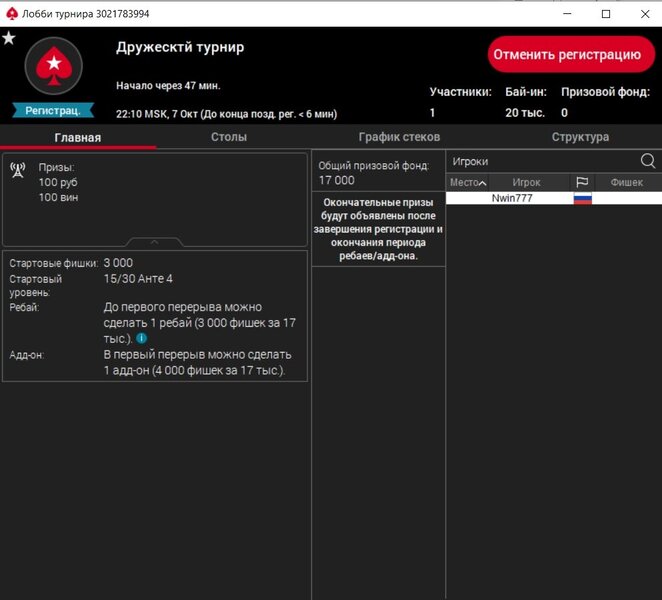Click the Регистрац. status badge
Image resolution: width=662 pixels, height=600 pixels.
(53, 110)
